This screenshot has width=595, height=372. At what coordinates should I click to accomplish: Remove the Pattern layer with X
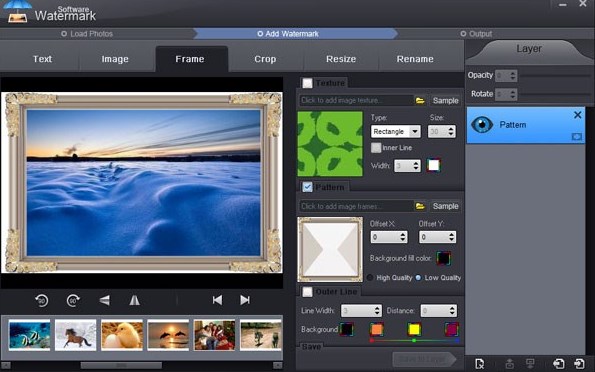(578, 115)
